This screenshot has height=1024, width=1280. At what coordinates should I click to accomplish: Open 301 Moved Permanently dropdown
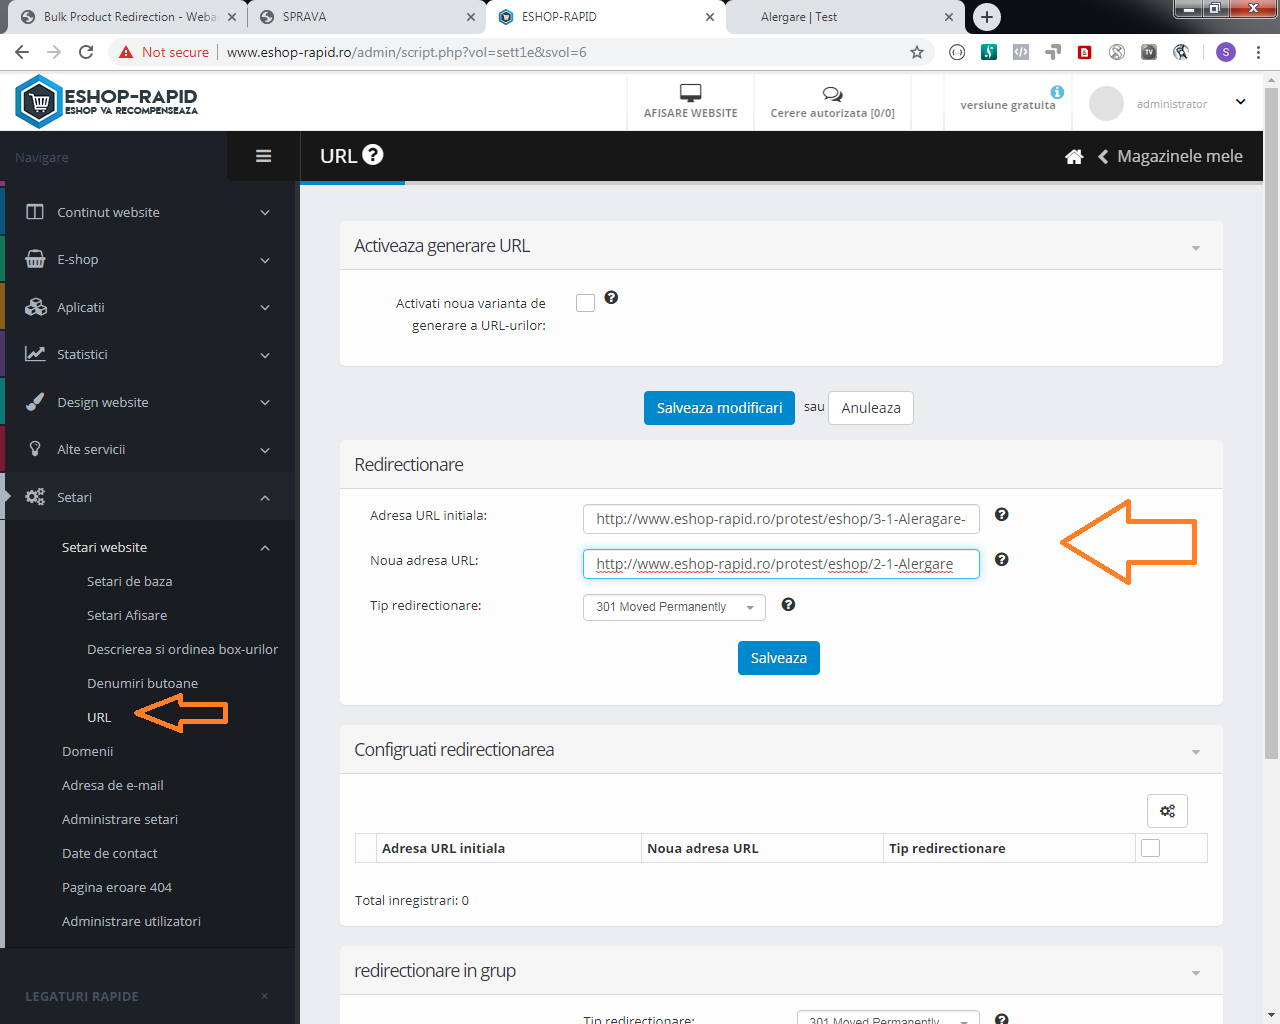(x=674, y=607)
